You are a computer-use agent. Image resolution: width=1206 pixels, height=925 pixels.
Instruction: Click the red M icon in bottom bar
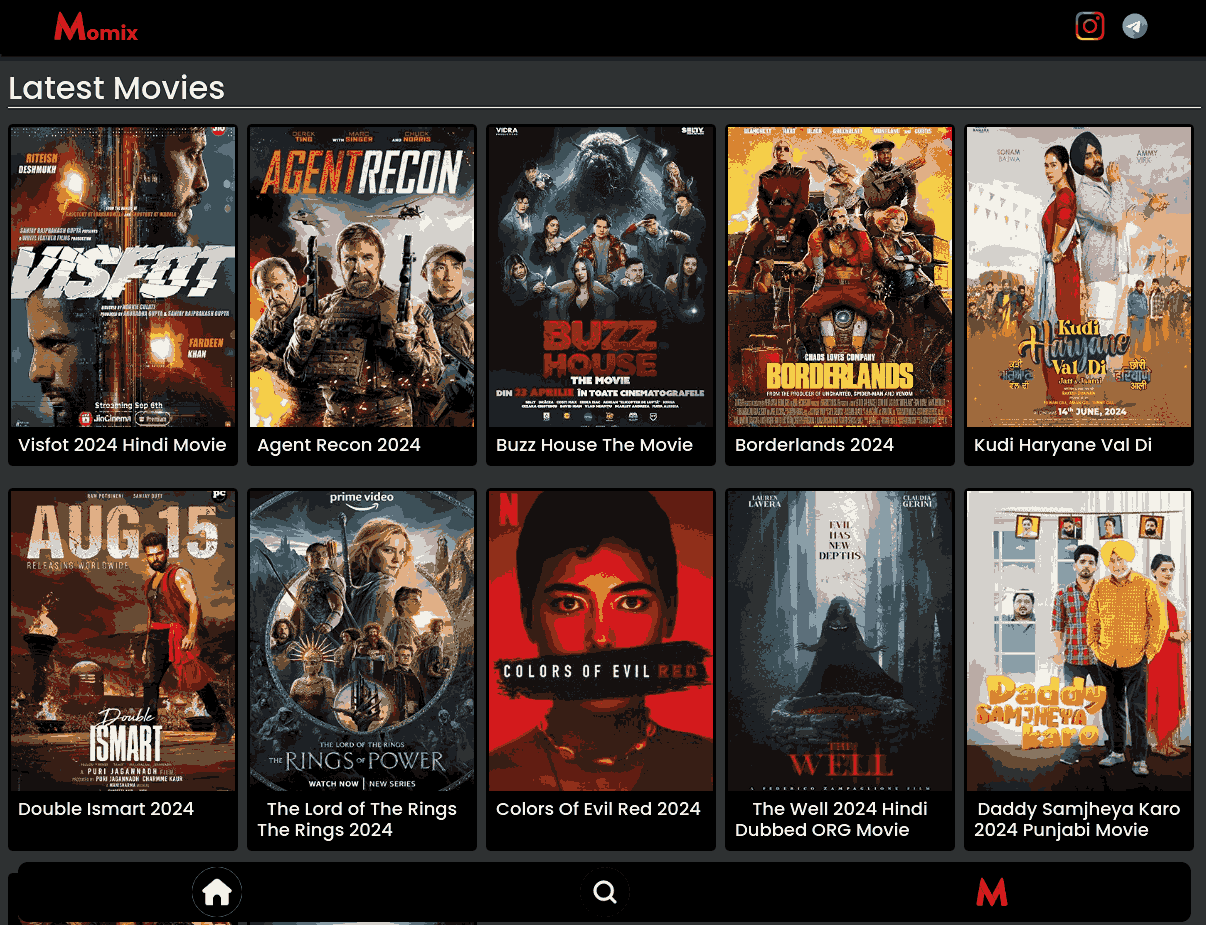[991, 892]
